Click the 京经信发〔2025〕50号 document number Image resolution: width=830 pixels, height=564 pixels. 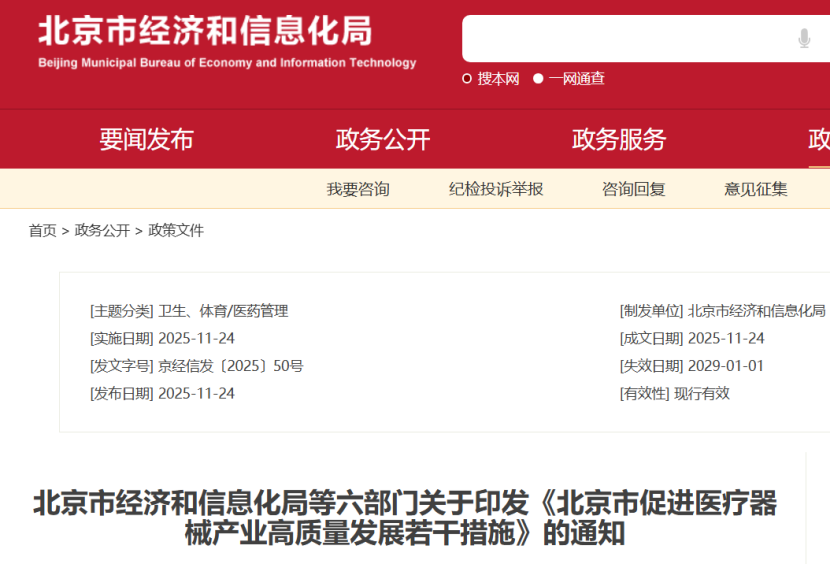pos(231,366)
